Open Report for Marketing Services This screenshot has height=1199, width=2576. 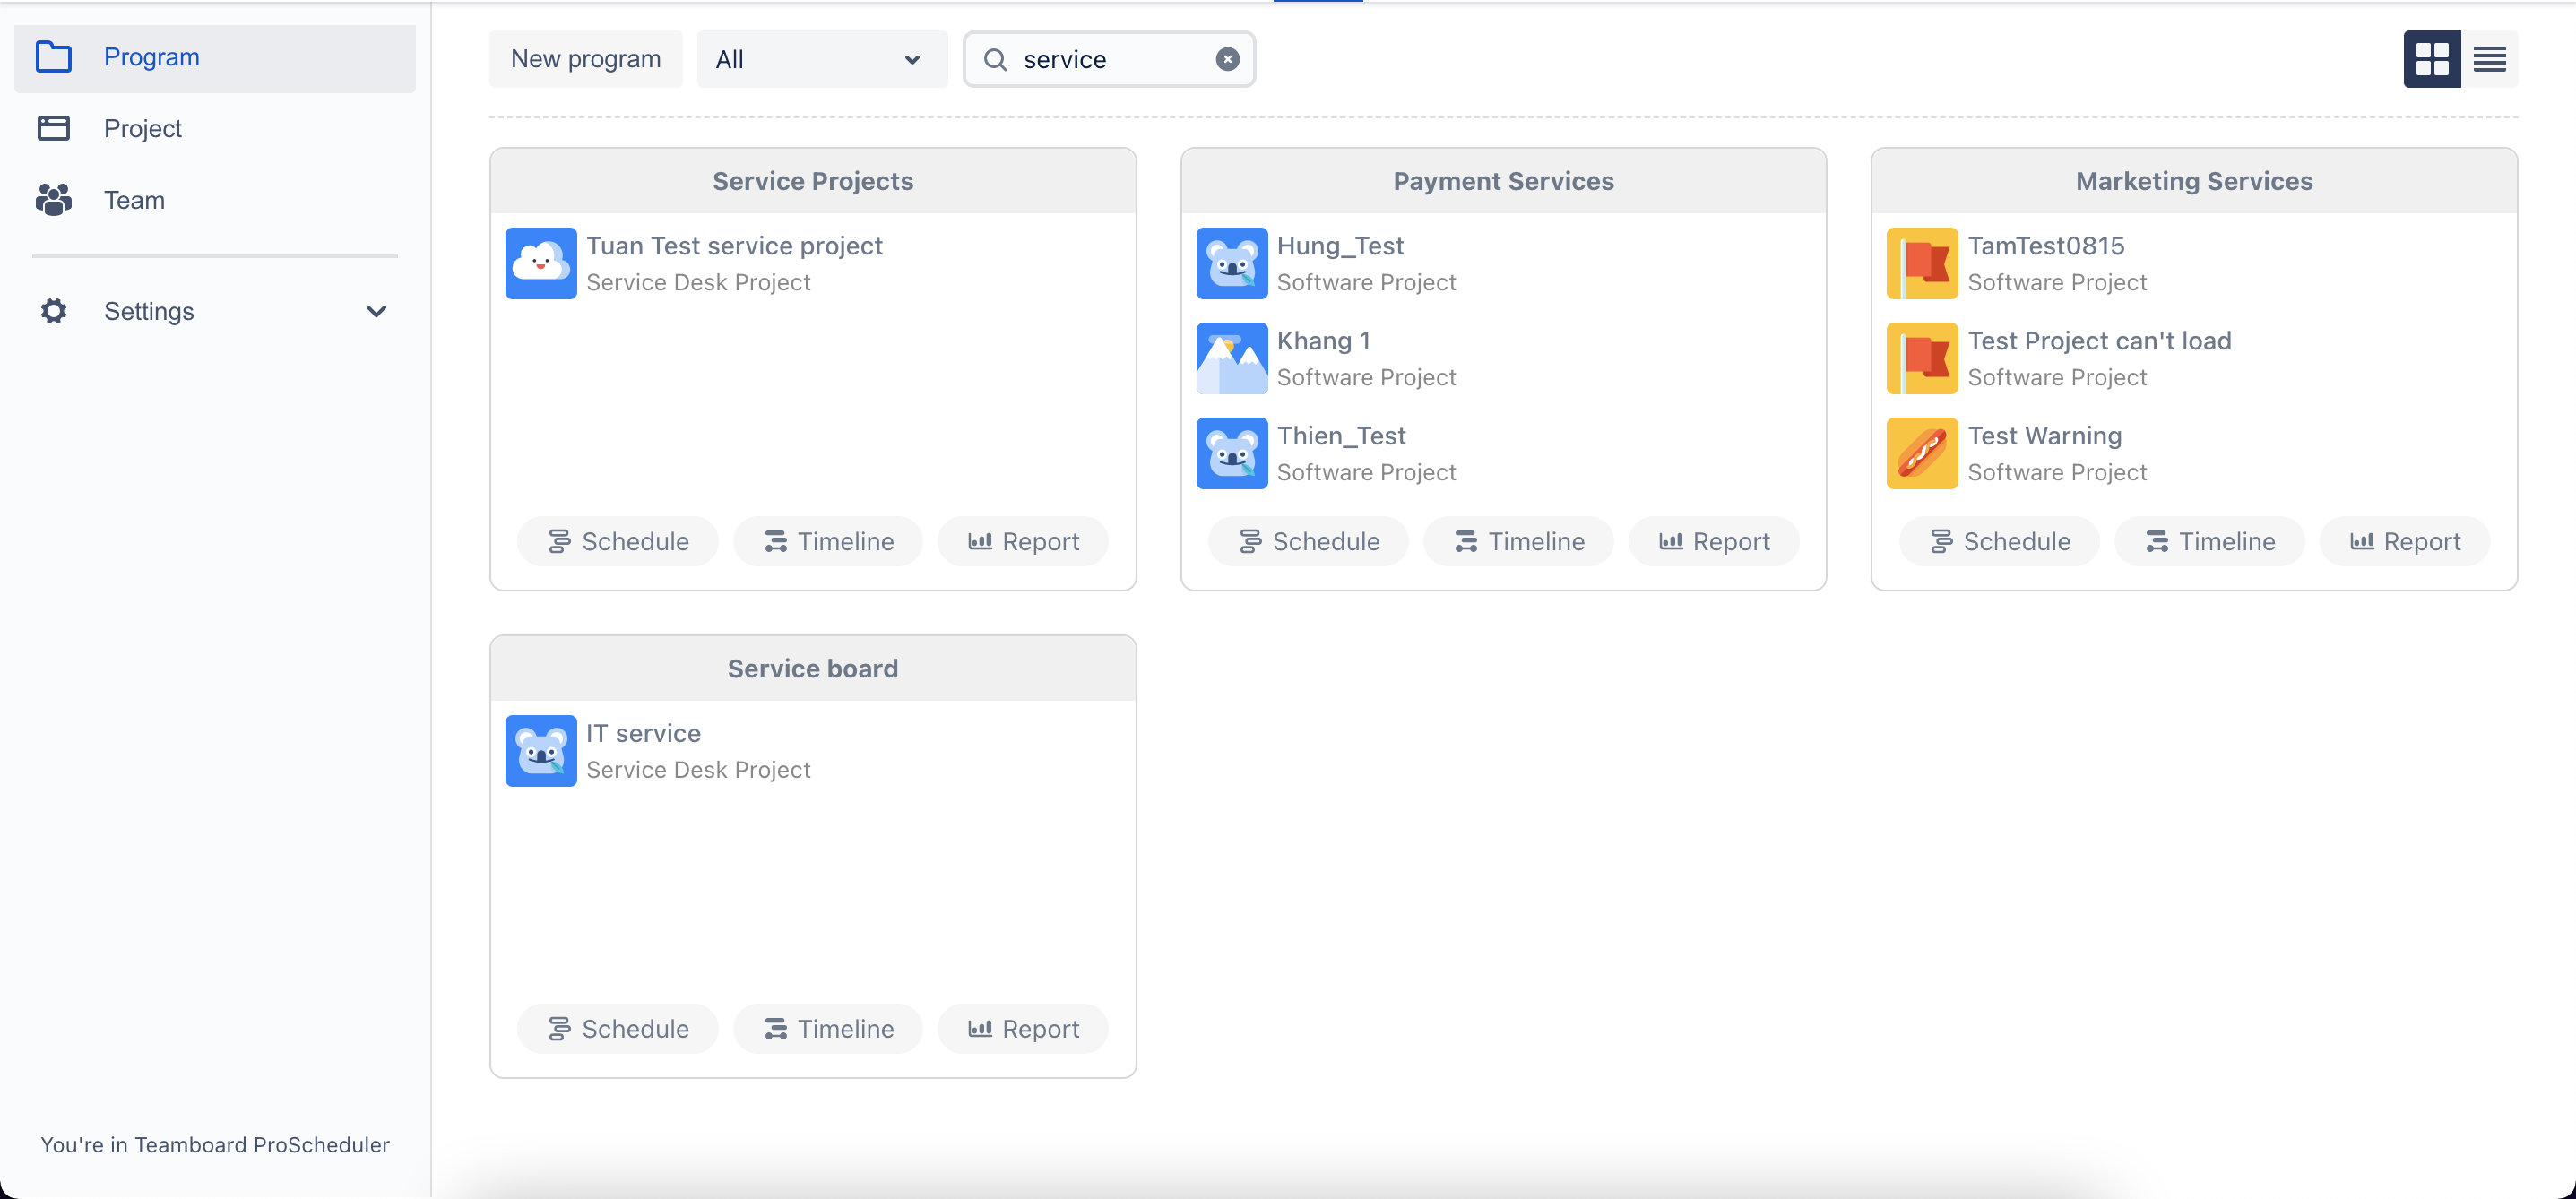point(2404,541)
